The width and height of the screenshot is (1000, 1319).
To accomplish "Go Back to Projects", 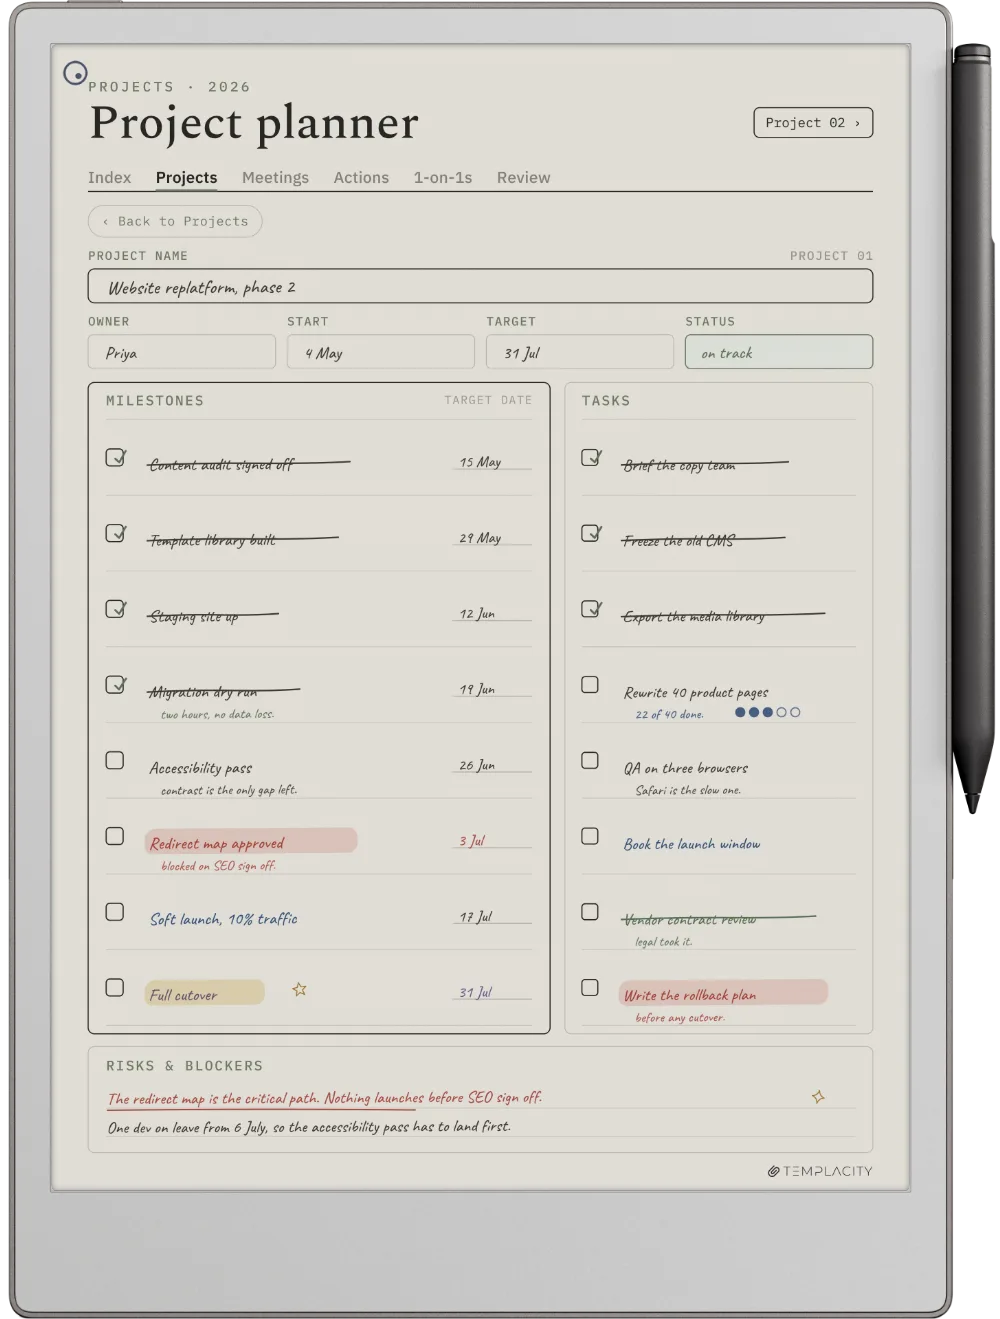I will tap(175, 221).
